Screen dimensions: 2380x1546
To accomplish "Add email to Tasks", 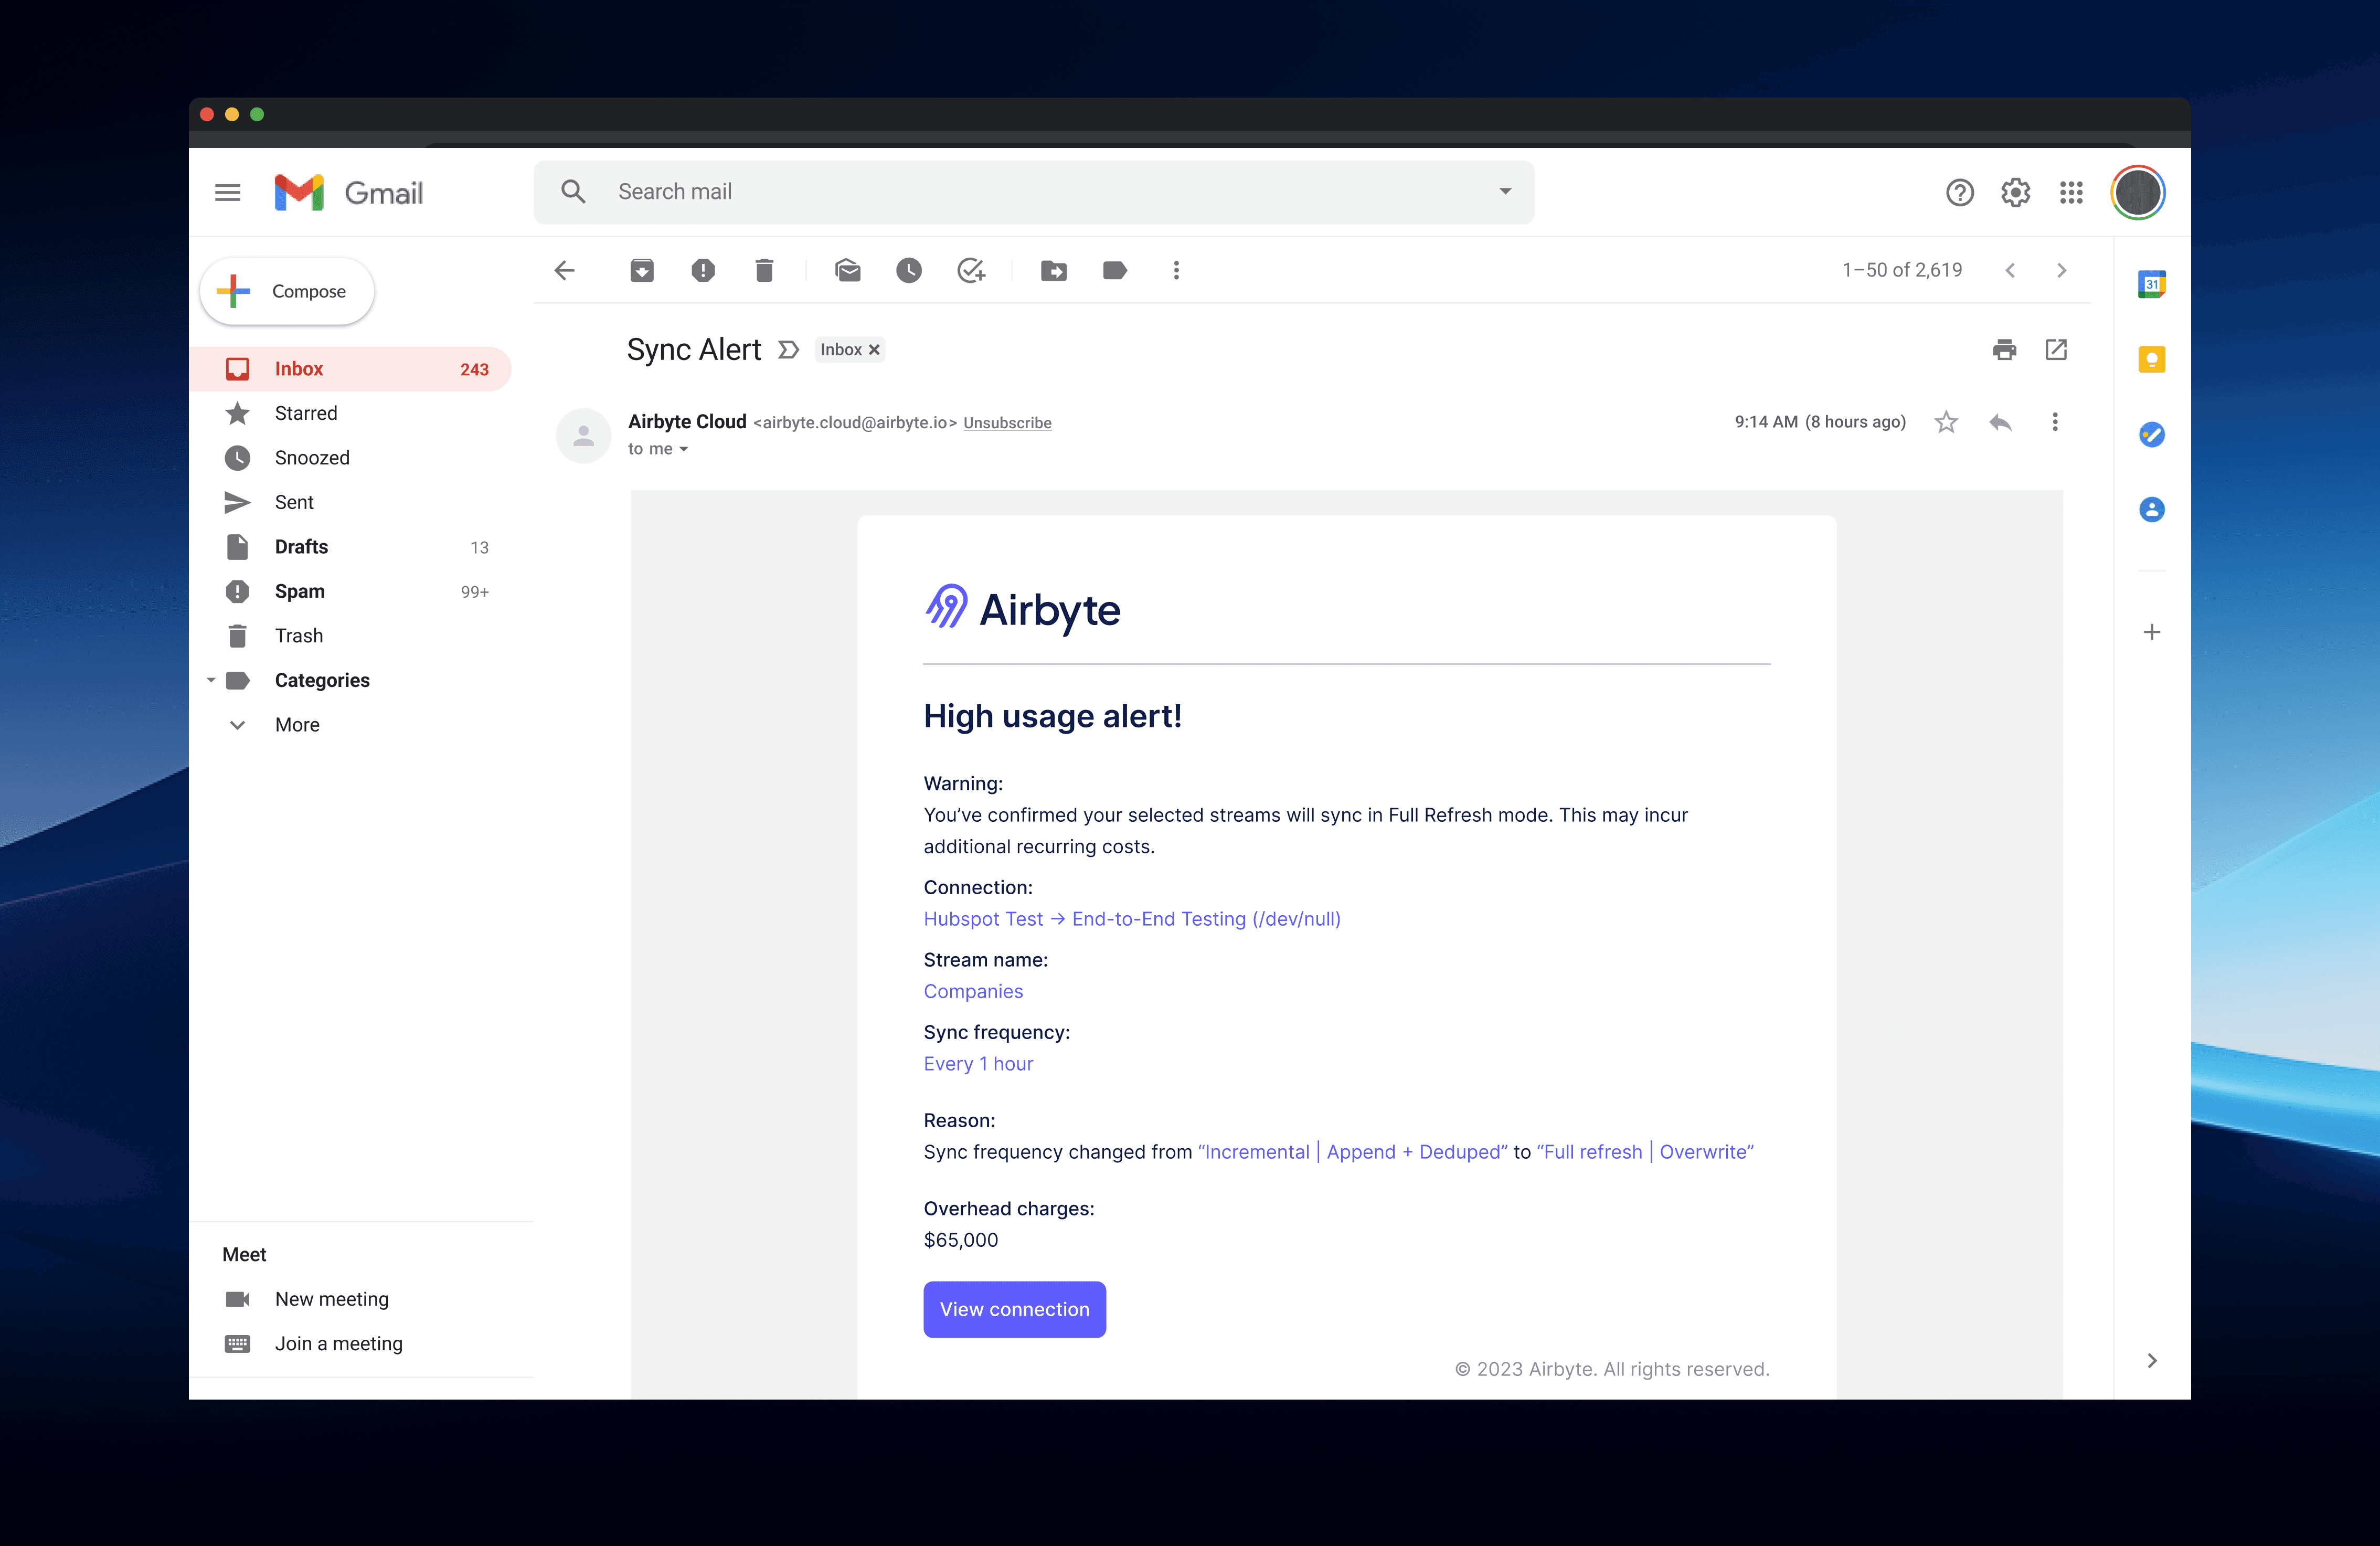I will pyautogui.click(x=970, y=270).
